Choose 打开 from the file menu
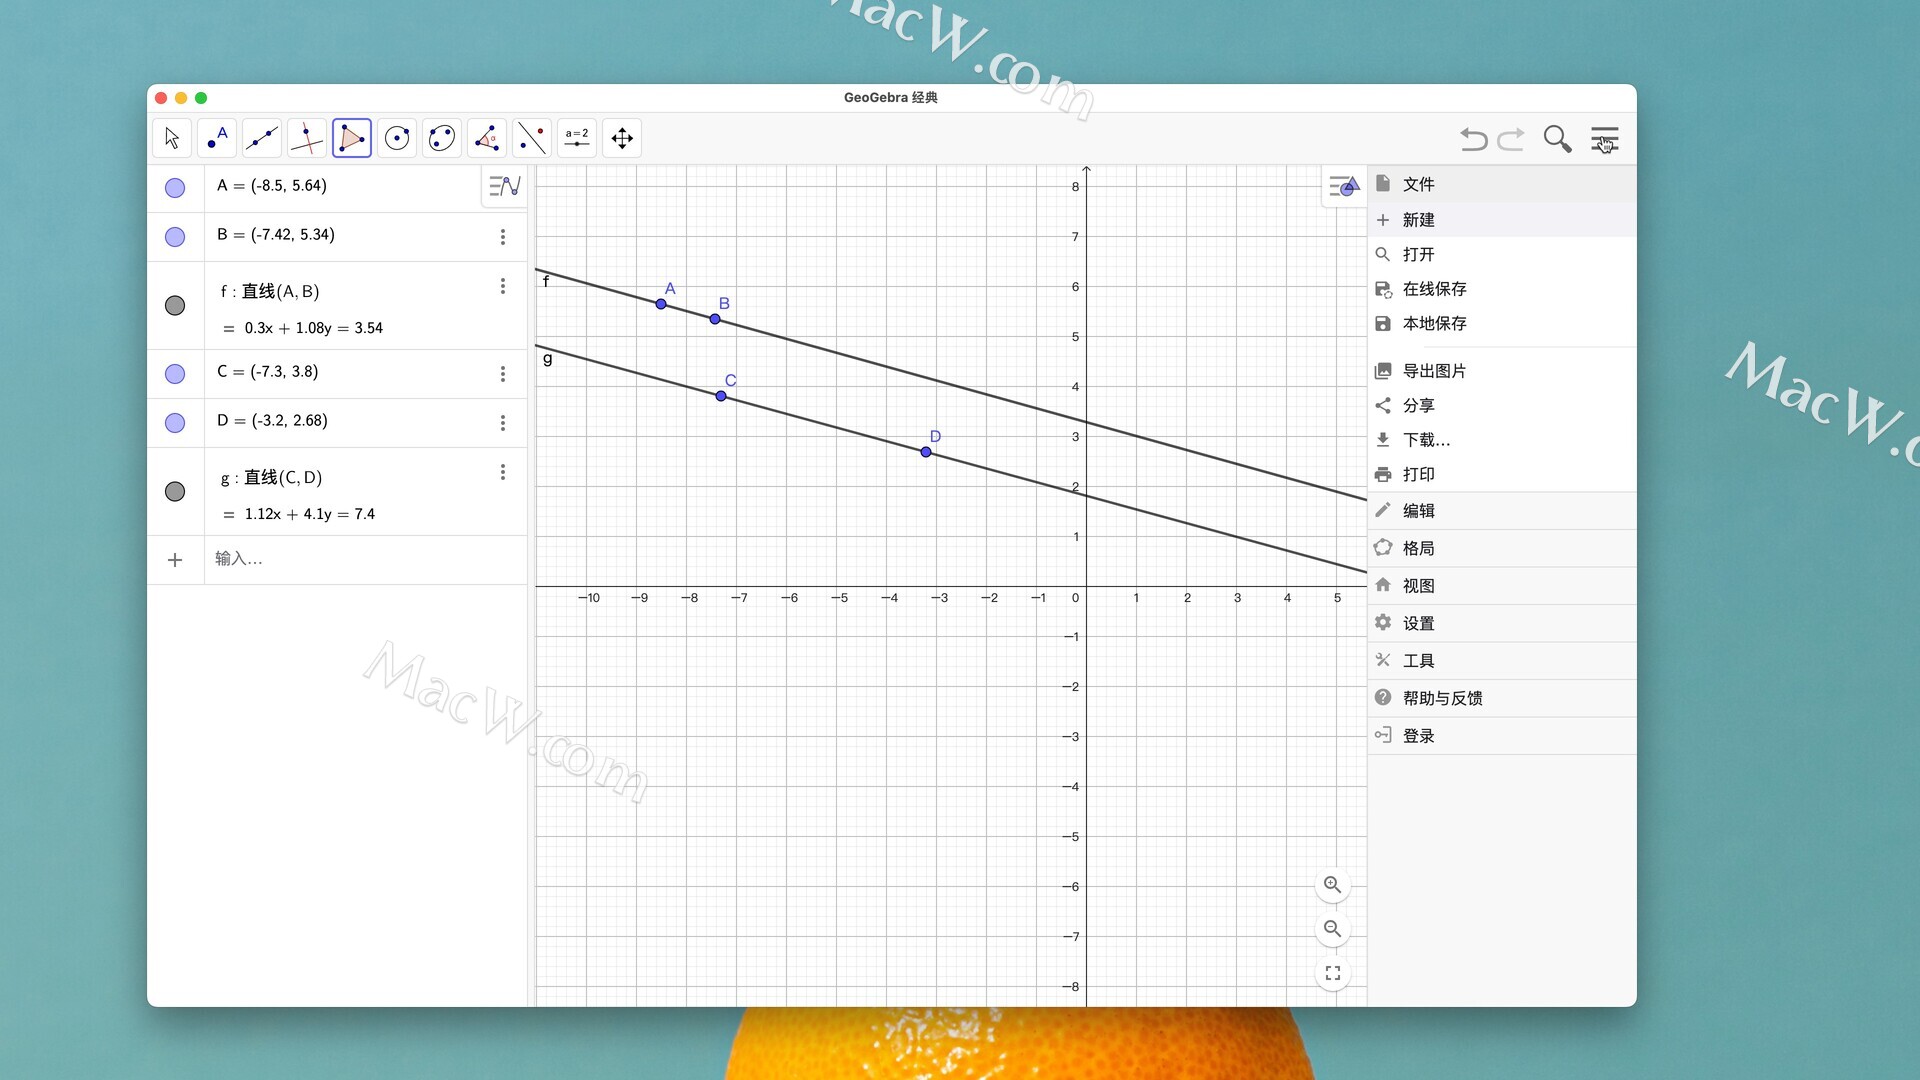The width and height of the screenshot is (1920, 1080). pos(1502,255)
